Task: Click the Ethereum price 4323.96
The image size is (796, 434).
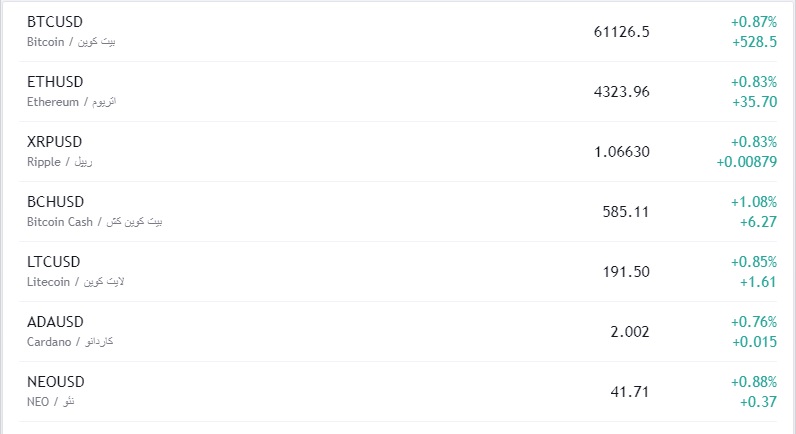Action: (x=621, y=91)
